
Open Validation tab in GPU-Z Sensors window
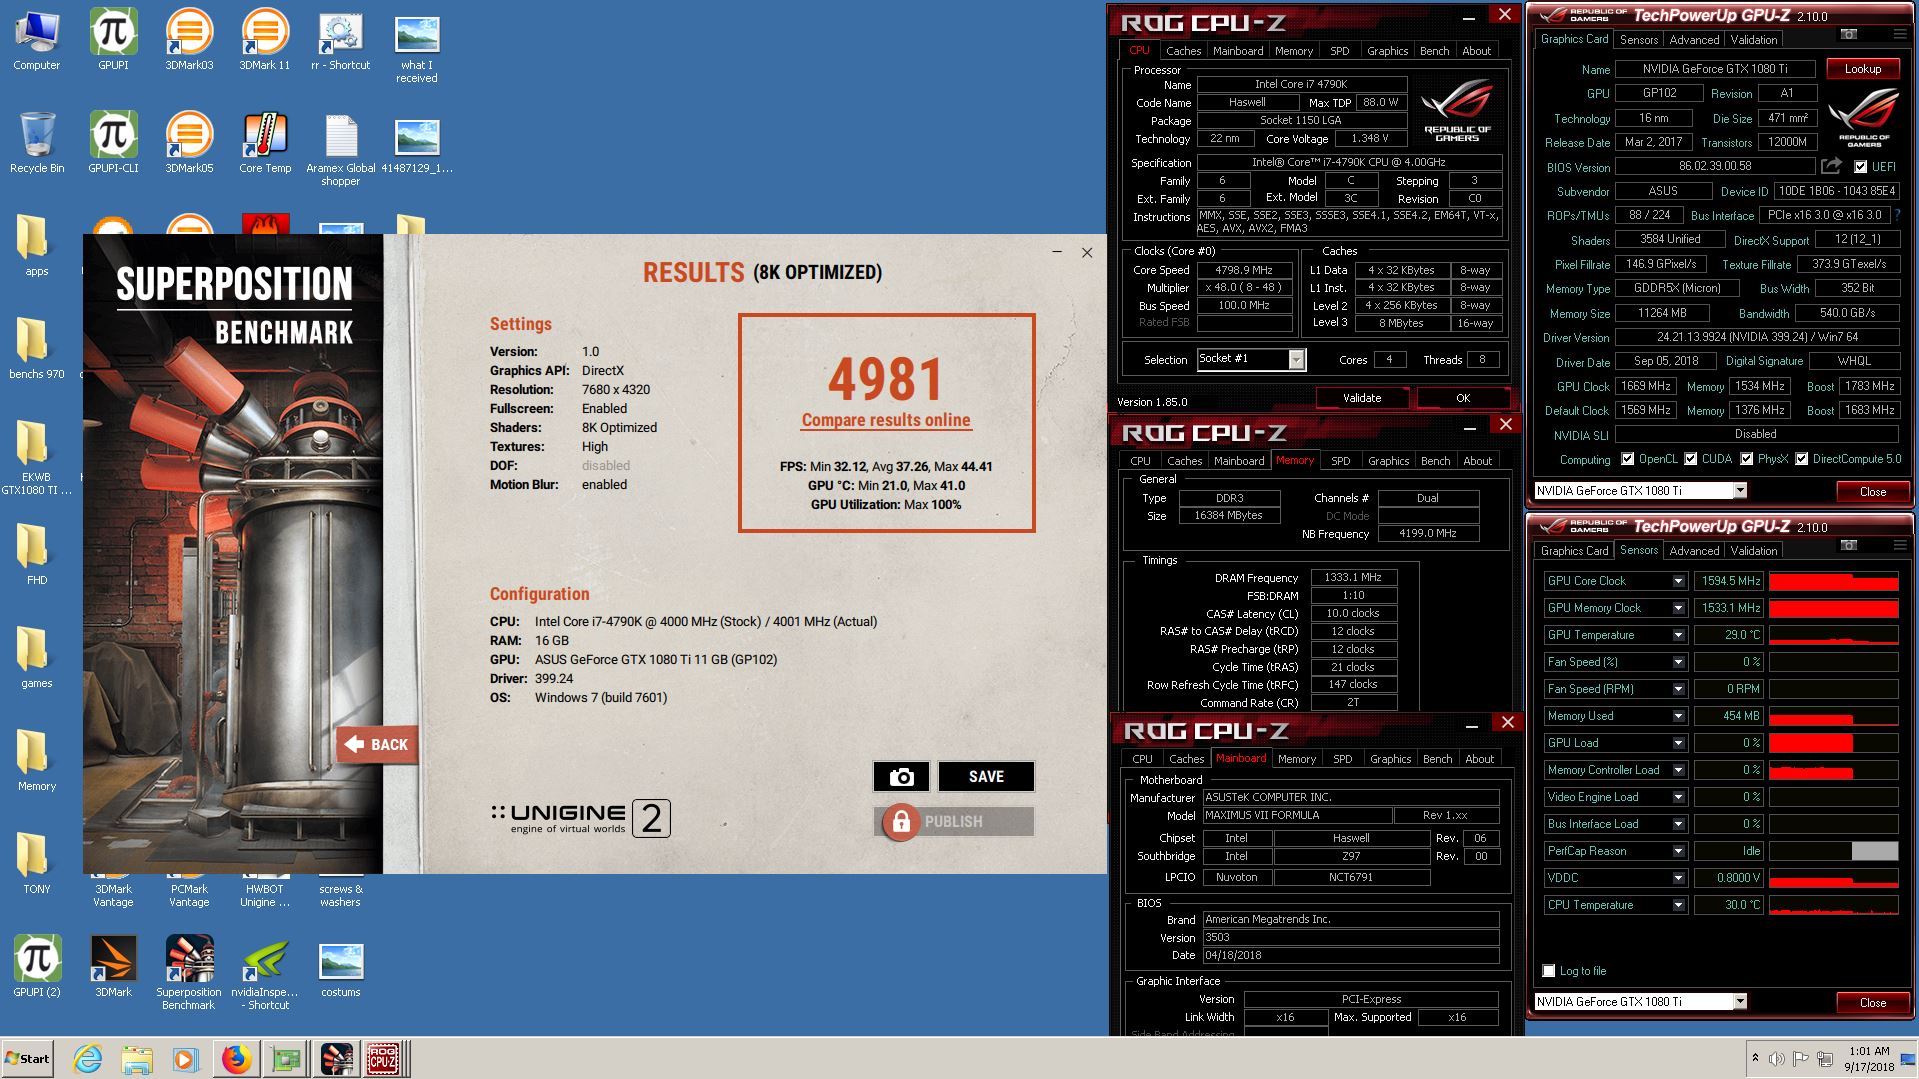click(1753, 551)
